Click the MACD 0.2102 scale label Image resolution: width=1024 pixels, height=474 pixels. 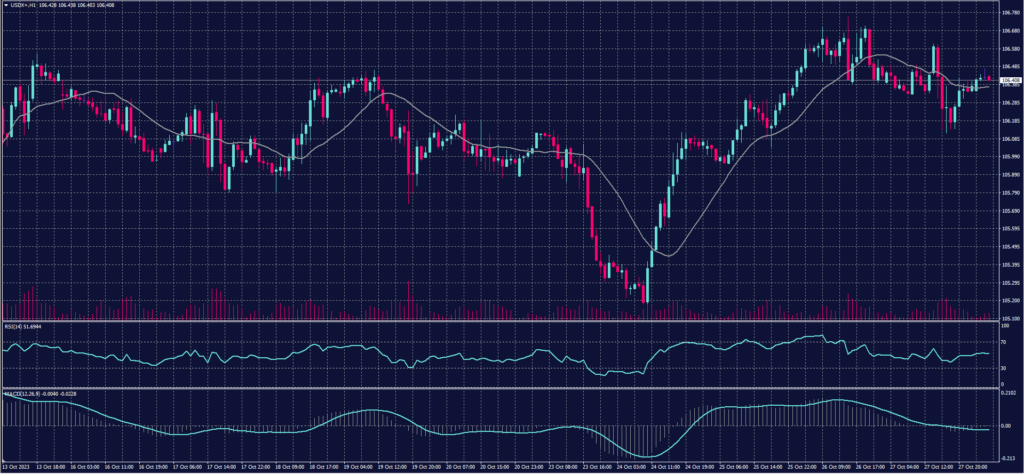(x=1008, y=393)
